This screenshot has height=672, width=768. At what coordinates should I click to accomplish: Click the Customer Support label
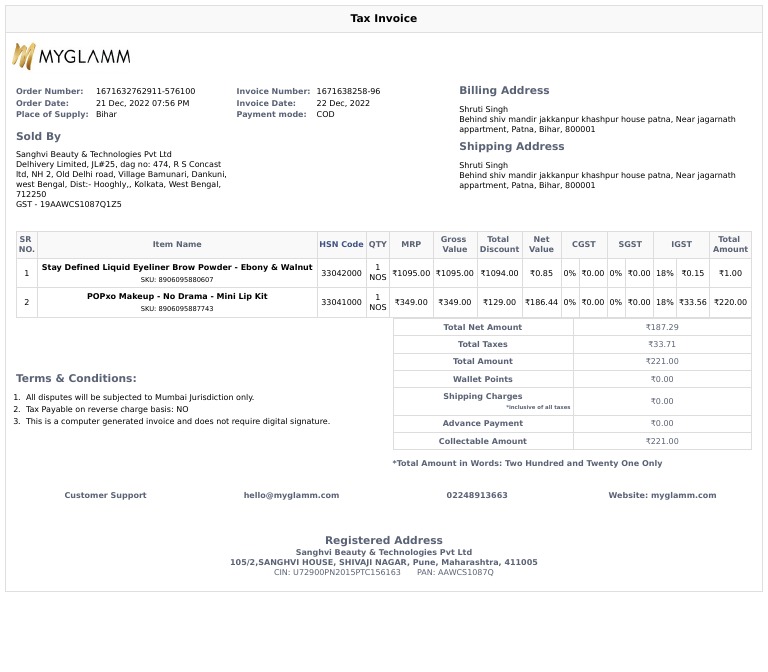pos(105,495)
